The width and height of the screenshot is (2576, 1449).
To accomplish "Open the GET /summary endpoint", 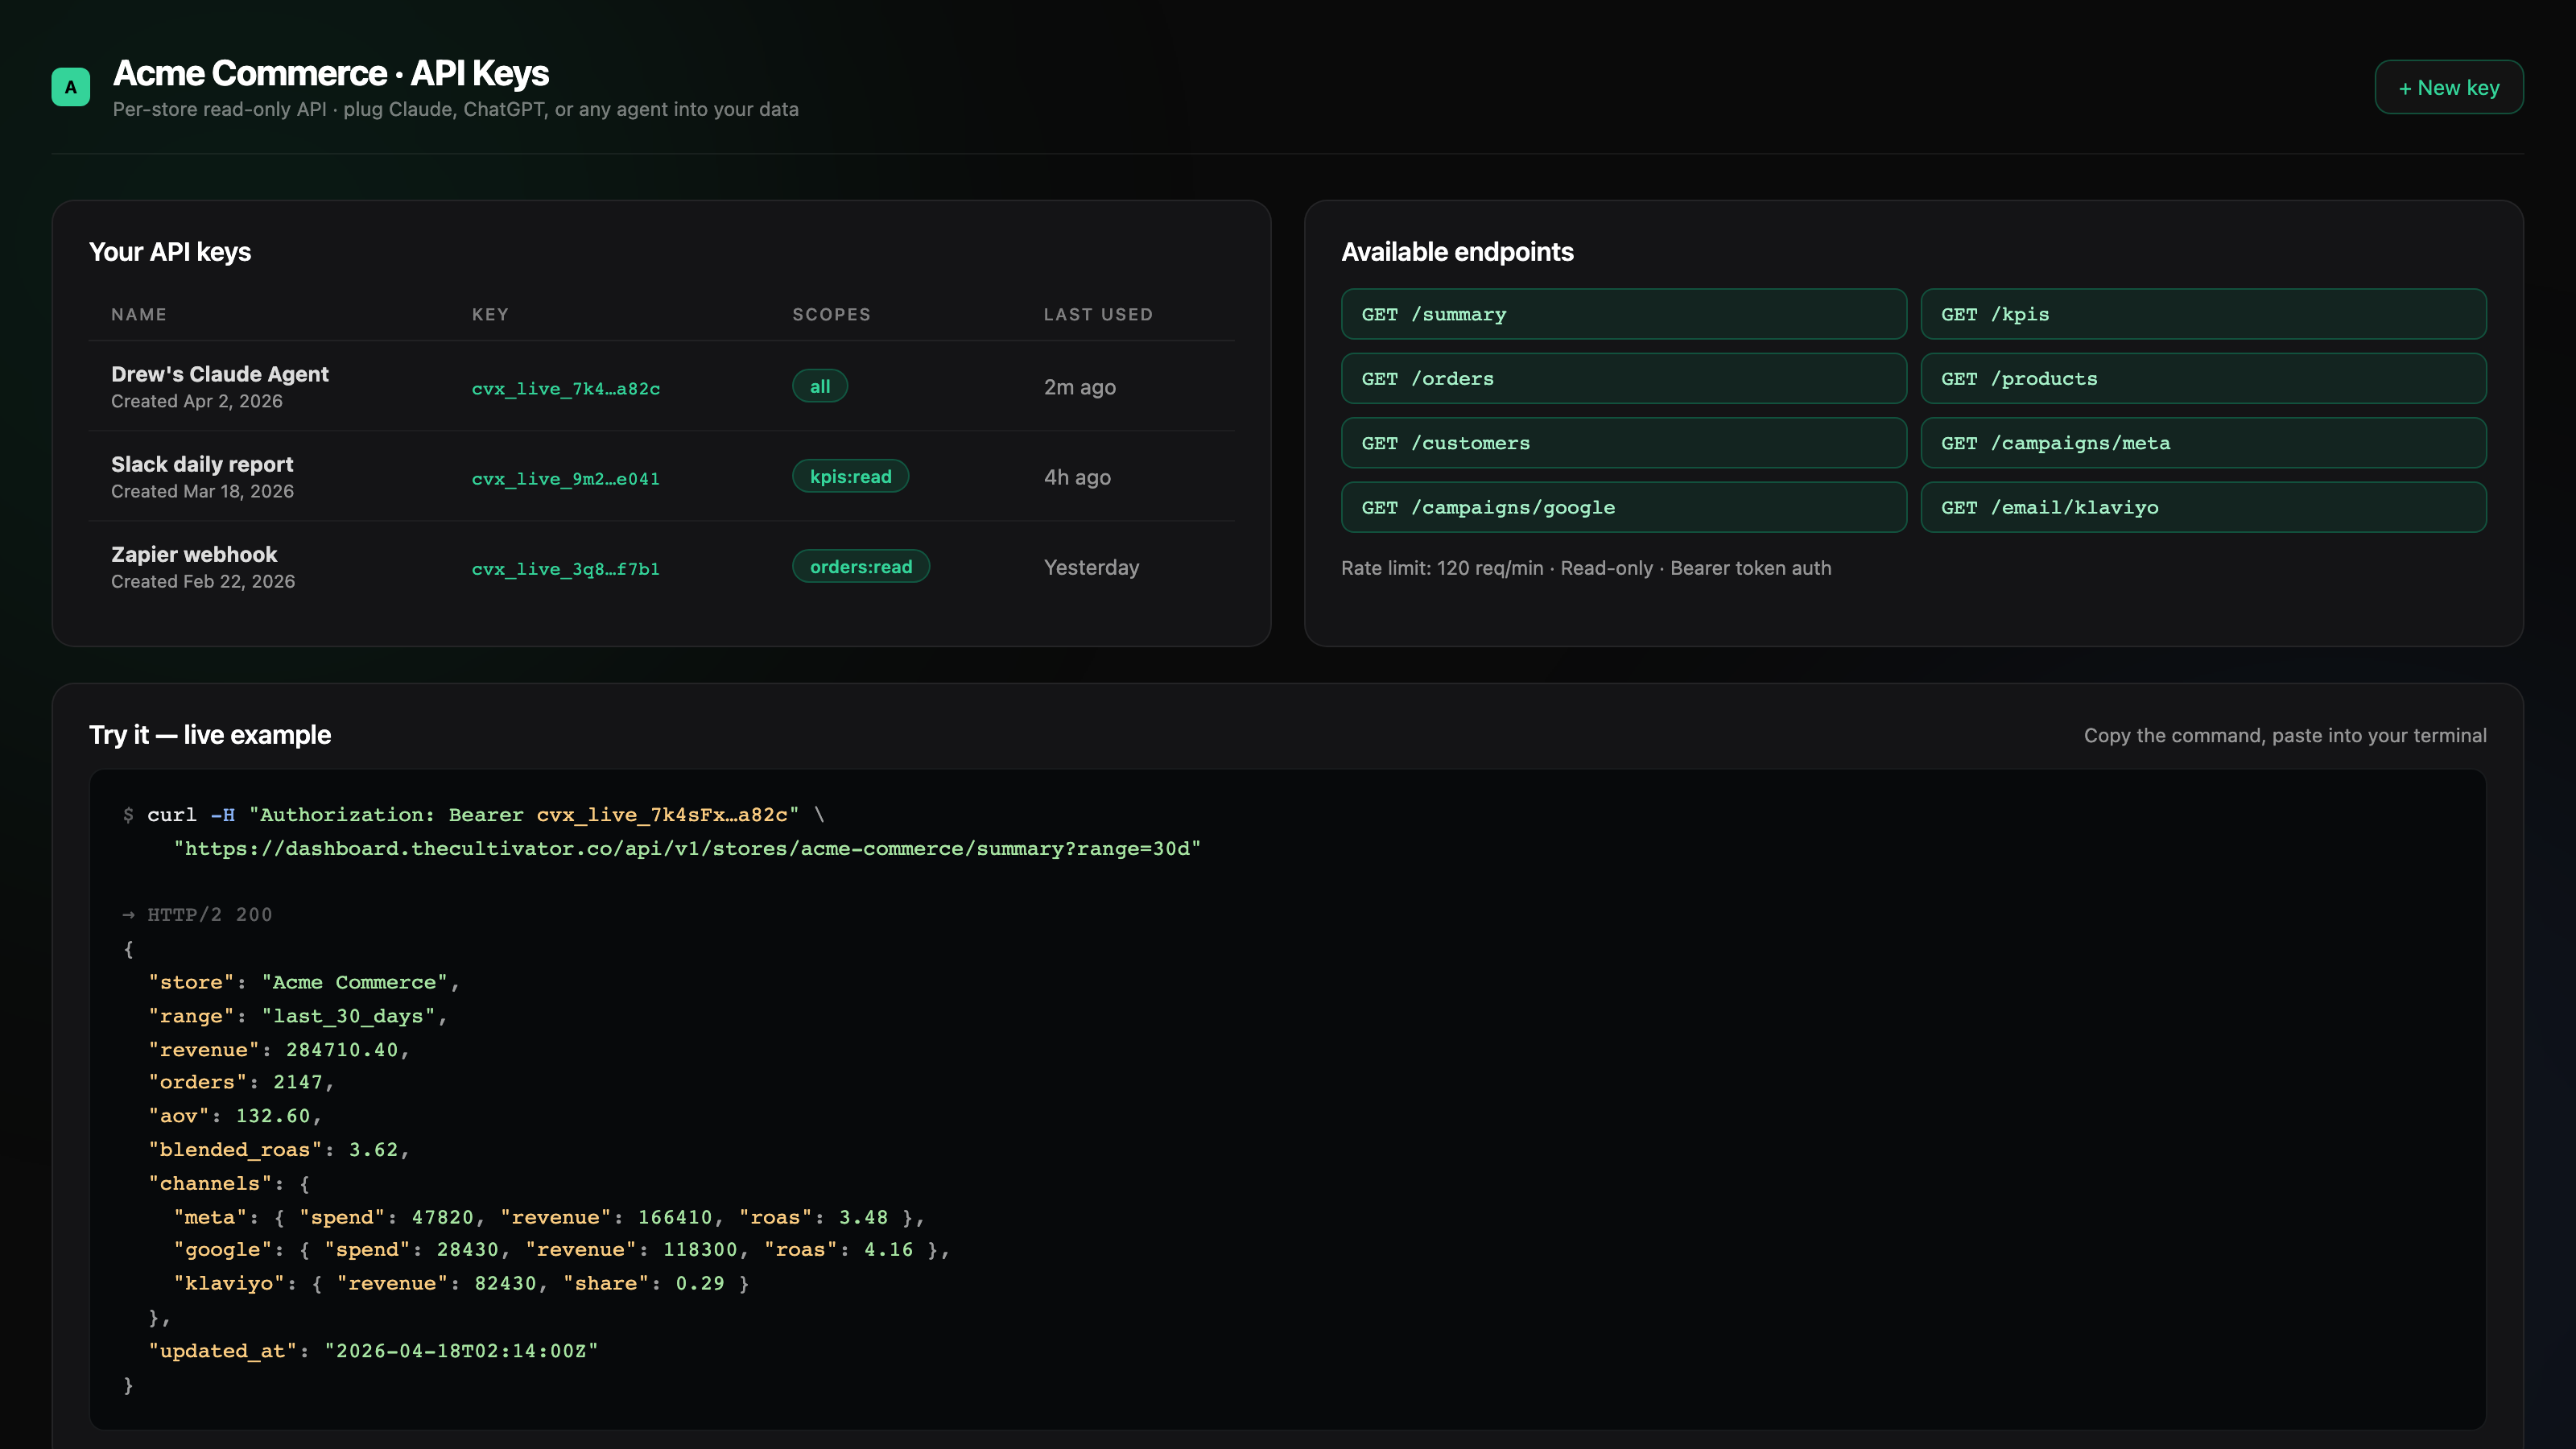I will coord(1624,314).
